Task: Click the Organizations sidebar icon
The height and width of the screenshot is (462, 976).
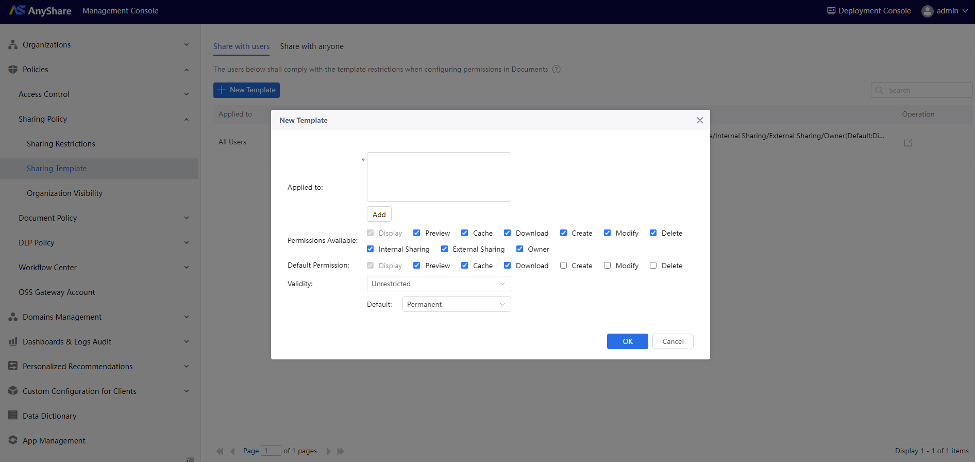Action: pyautogui.click(x=13, y=45)
